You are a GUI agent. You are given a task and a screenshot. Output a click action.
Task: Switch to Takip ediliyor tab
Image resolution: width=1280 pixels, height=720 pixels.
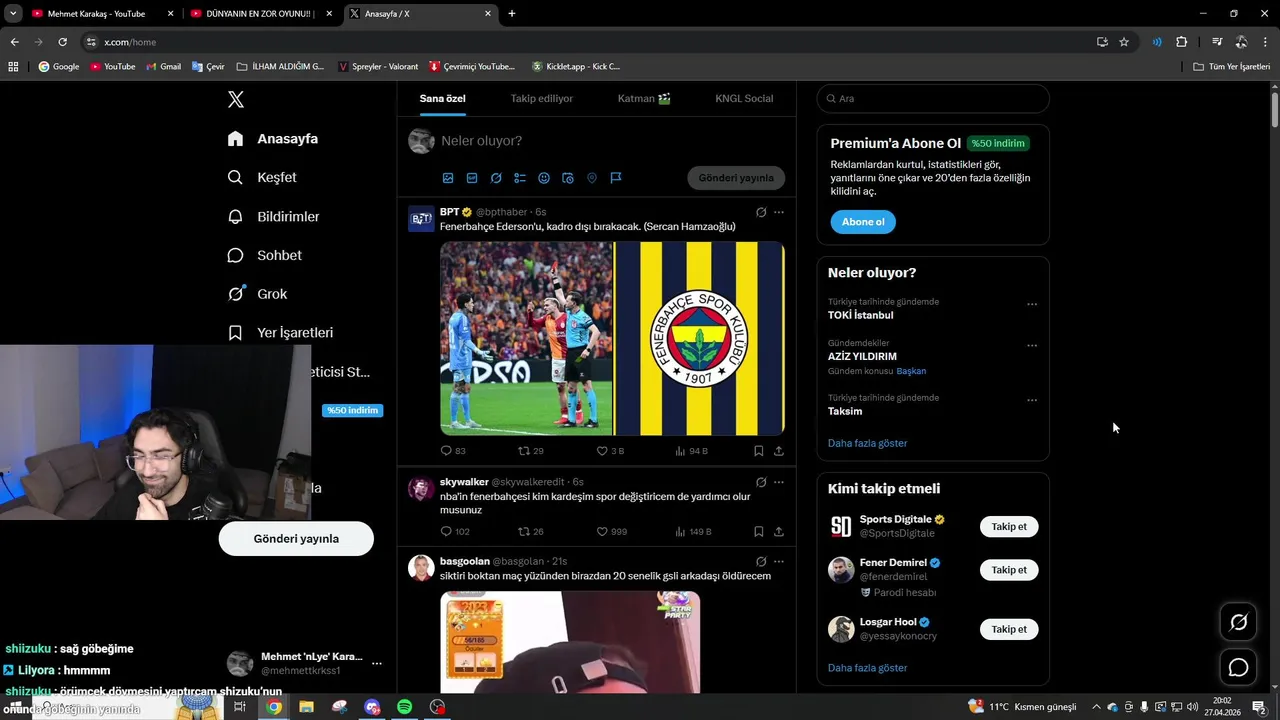[x=542, y=98]
